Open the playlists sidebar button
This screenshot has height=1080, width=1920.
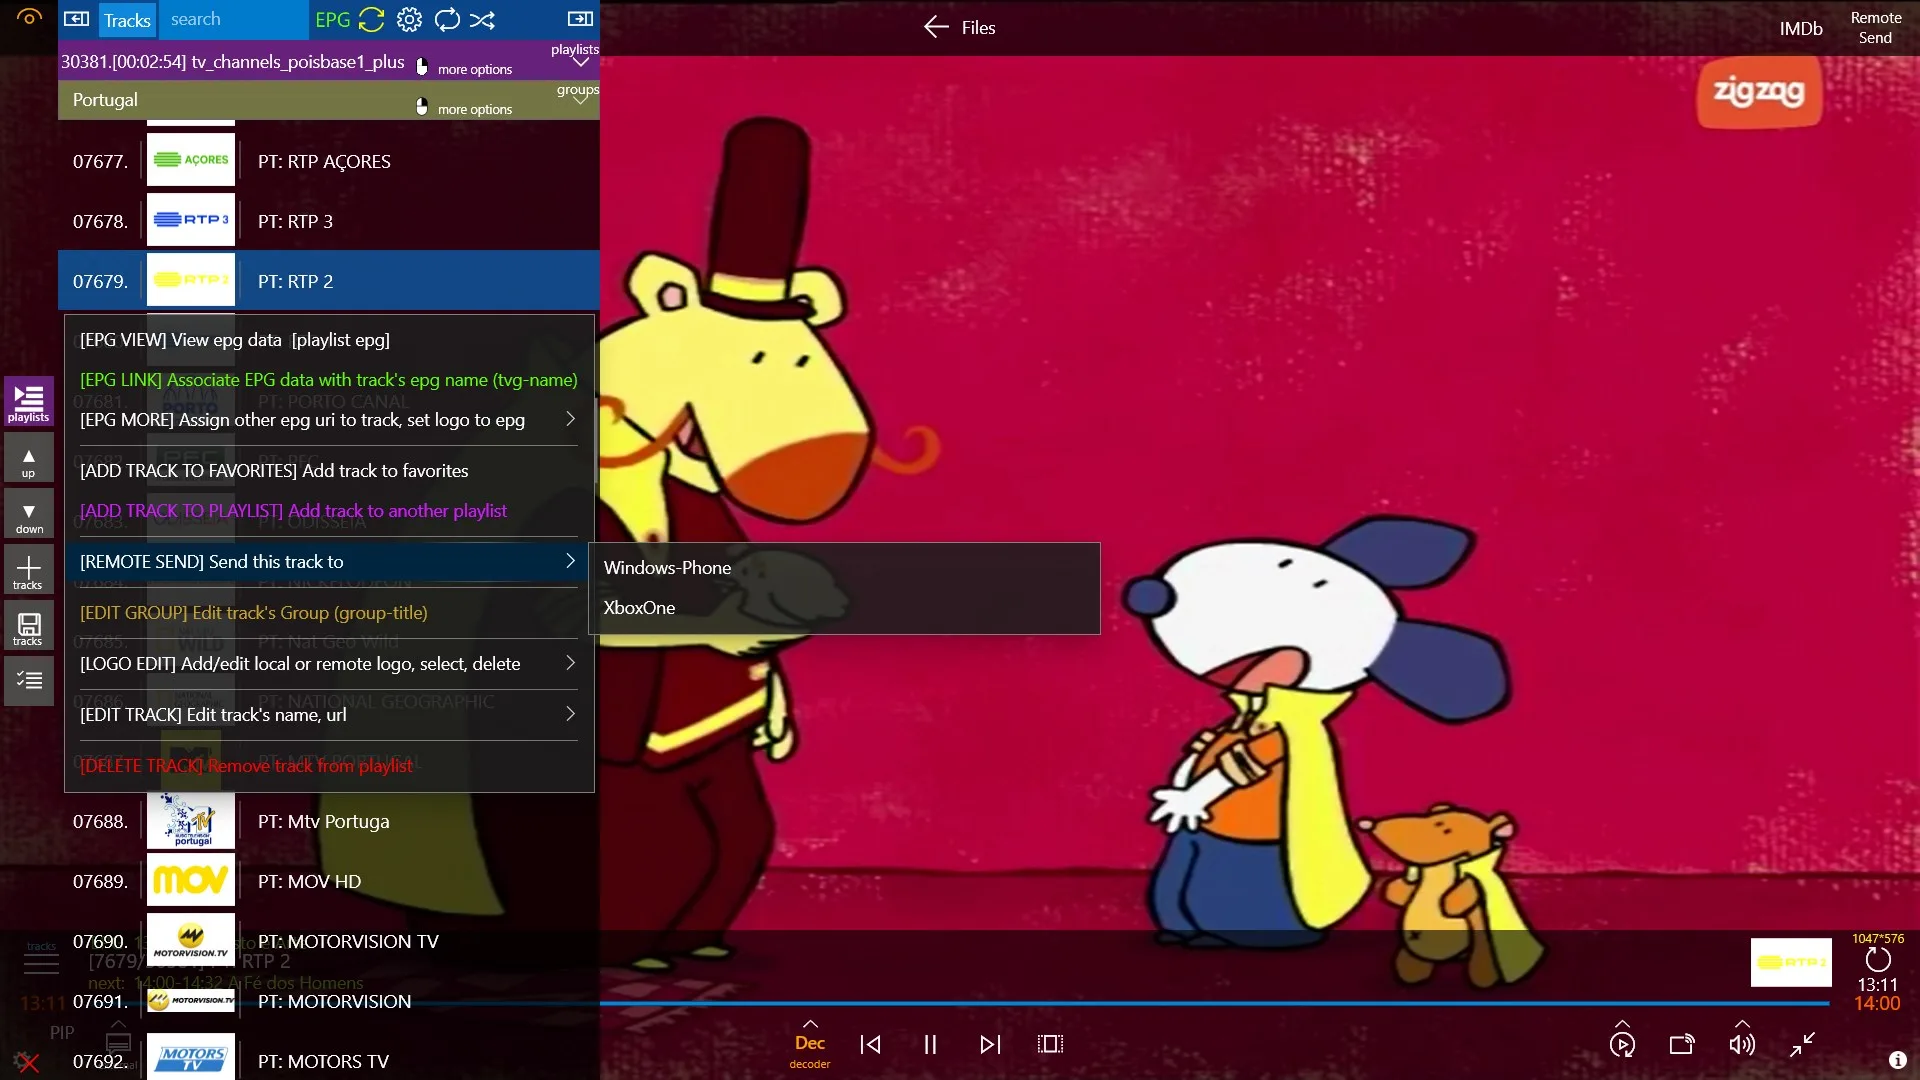point(28,402)
